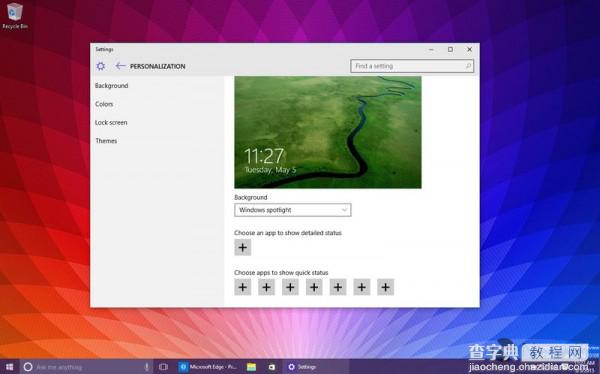The width and height of the screenshot is (600, 374).
Task: Add sixth quick status app slot
Action: 362,287
